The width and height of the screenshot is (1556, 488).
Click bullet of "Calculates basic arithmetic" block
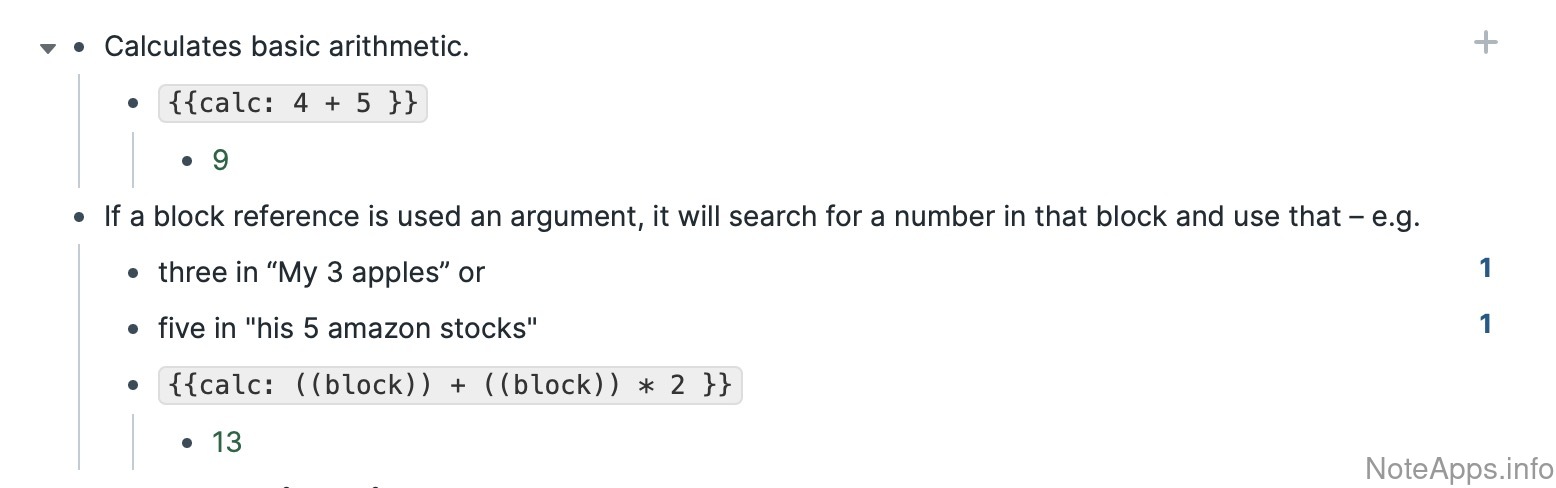click(x=80, y=47)
